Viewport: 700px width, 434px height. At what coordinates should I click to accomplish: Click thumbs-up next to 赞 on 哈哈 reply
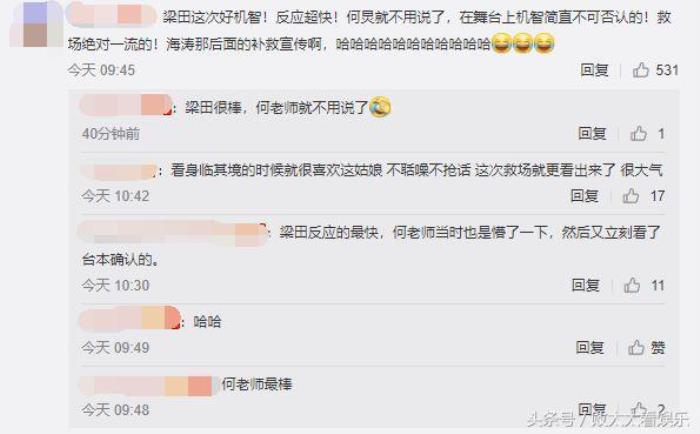[x=636, y=347]
